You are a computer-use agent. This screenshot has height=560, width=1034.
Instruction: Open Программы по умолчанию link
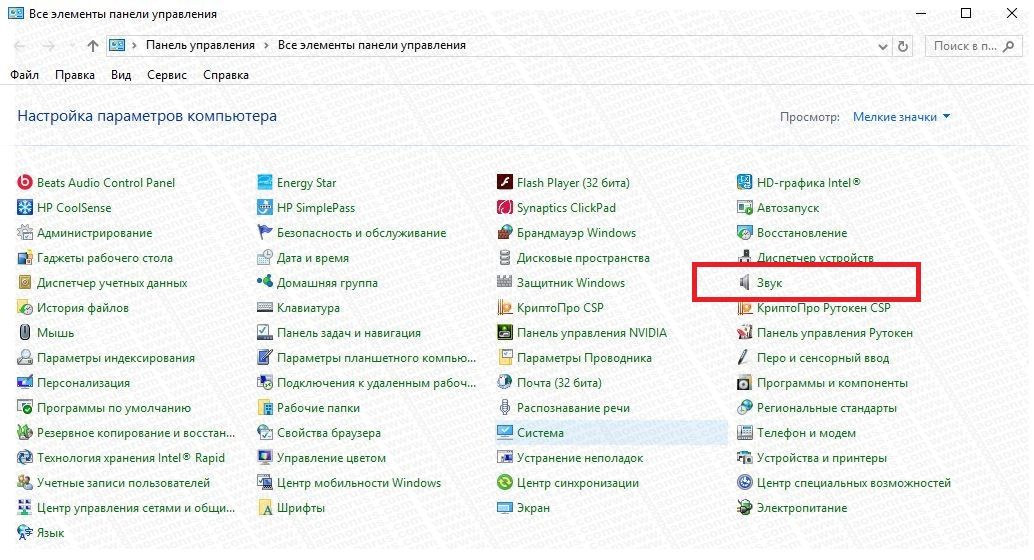(x=113, y=408)
